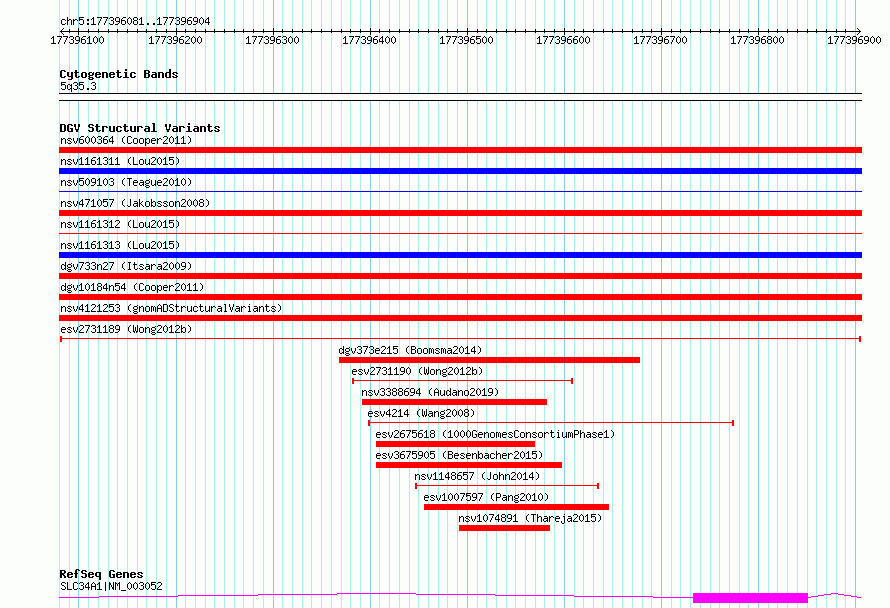Select the nsv1148657 thin line feature
The width and height of the screenshot is (890, 608).
pos(507,486)
